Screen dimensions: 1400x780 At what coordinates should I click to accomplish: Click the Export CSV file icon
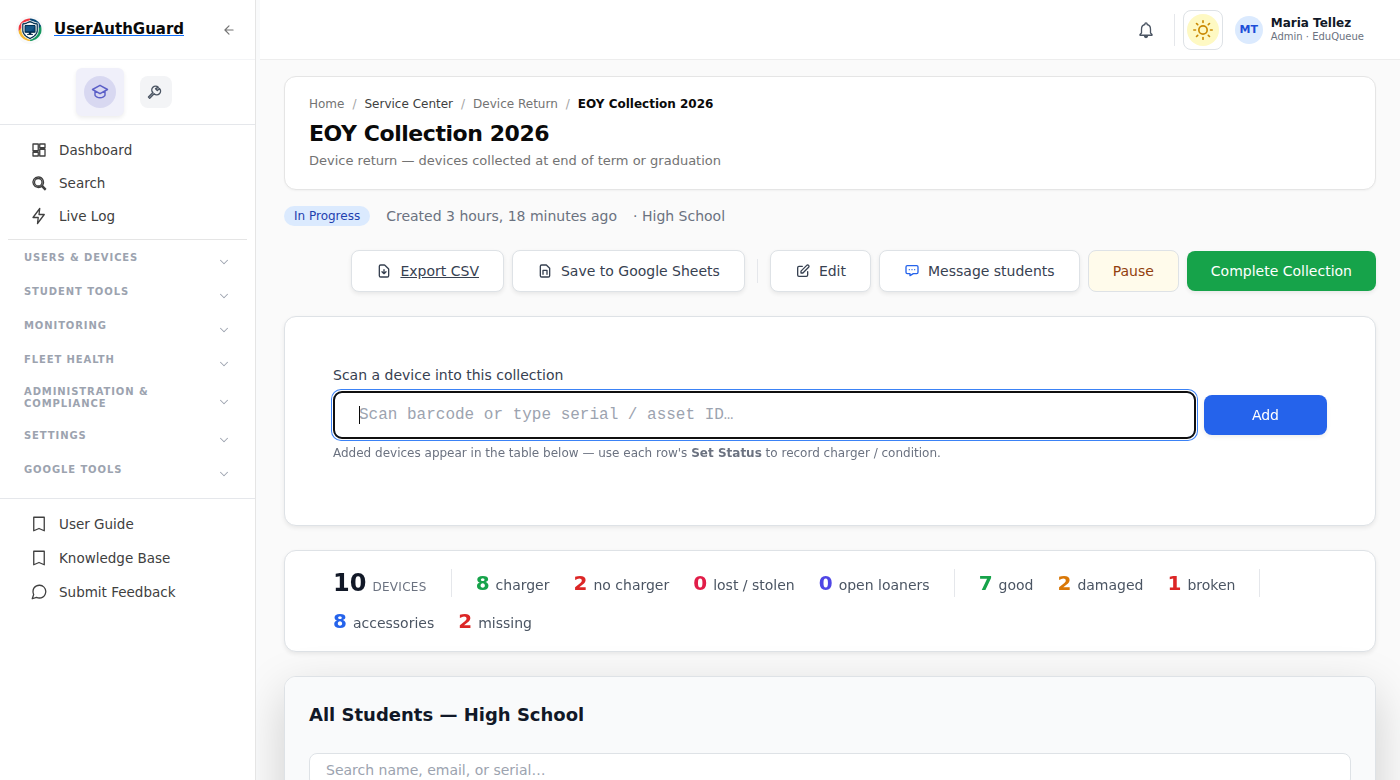384,271
